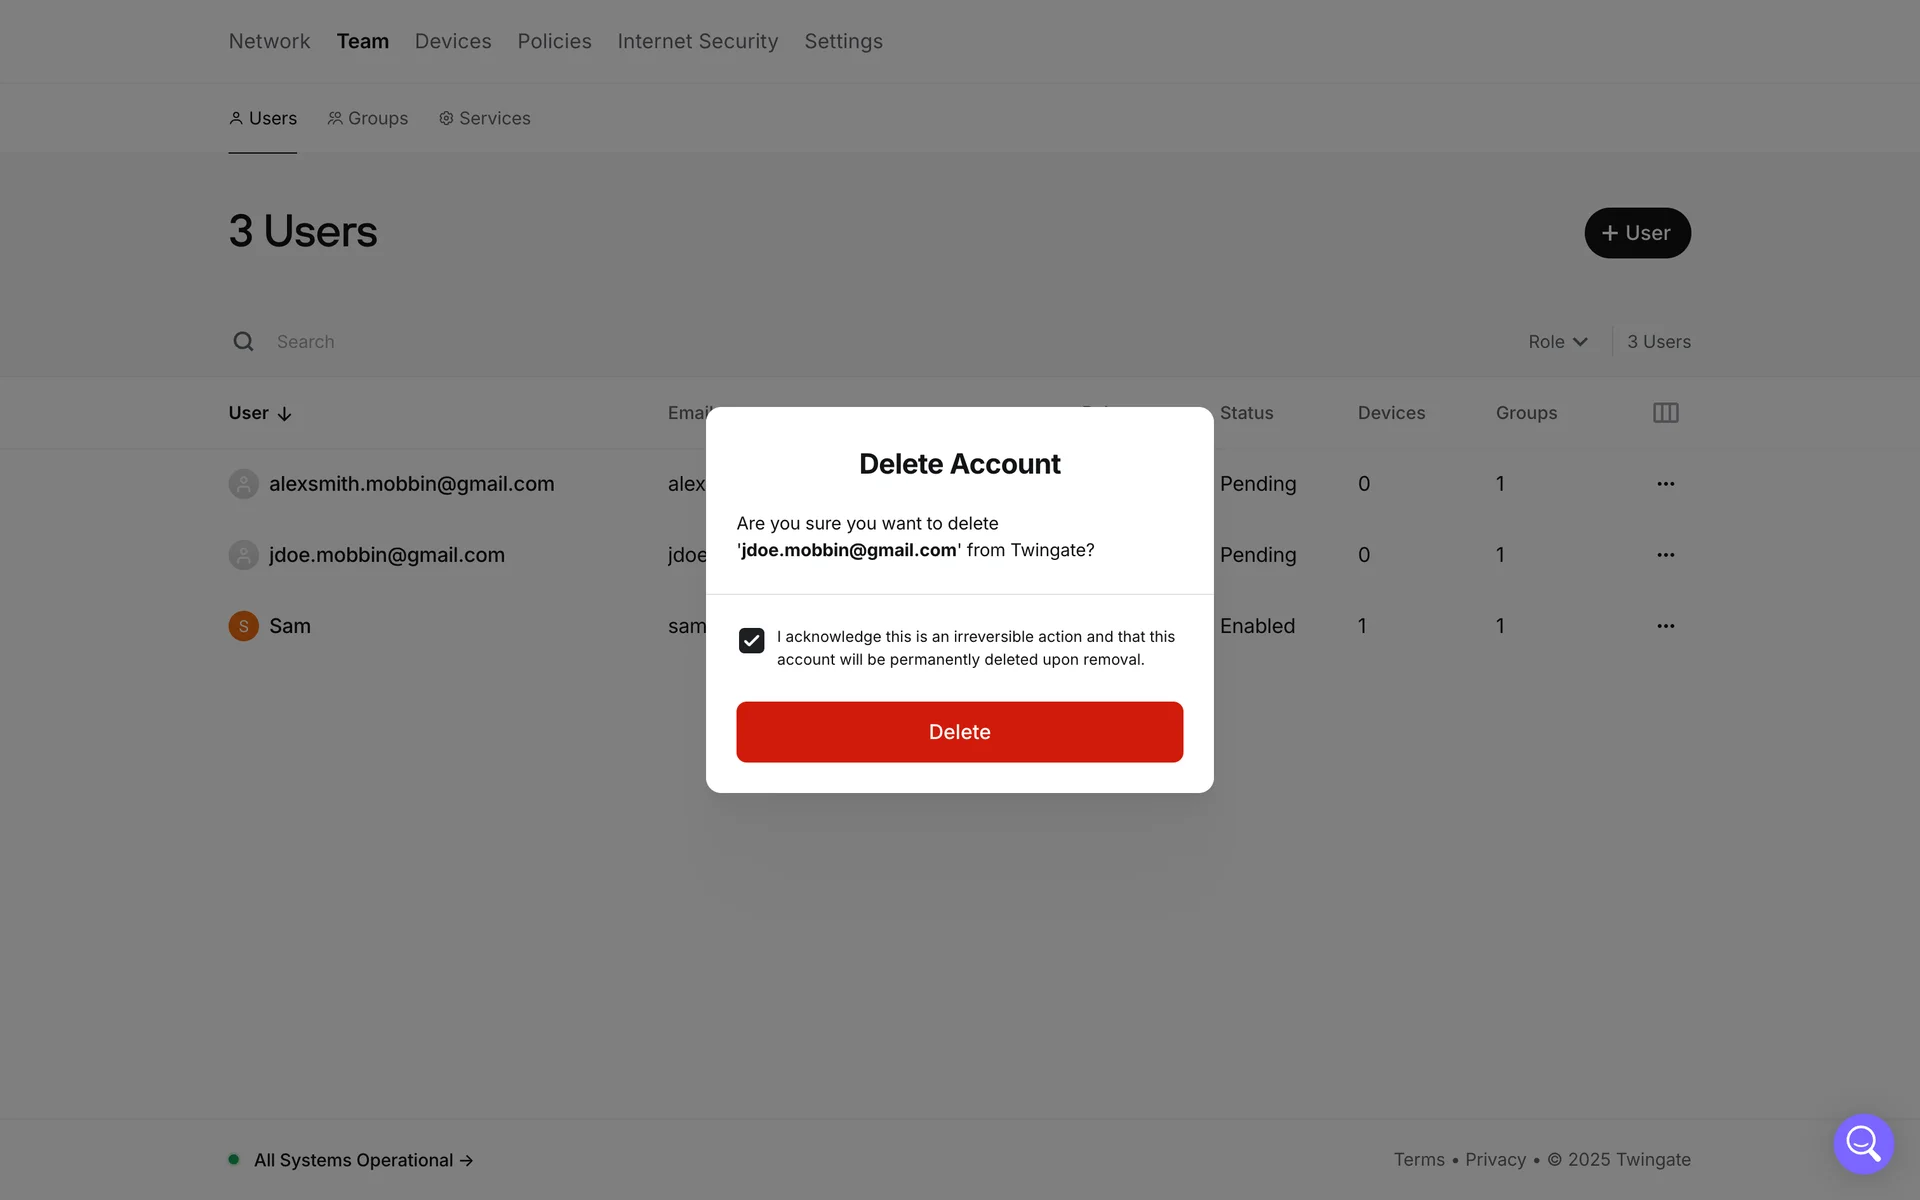This screenshot has width=1920, height=1200.
Task: Open the more options menu for jdoe.mobbin@gmail.com
Action: coord(1665,555)
